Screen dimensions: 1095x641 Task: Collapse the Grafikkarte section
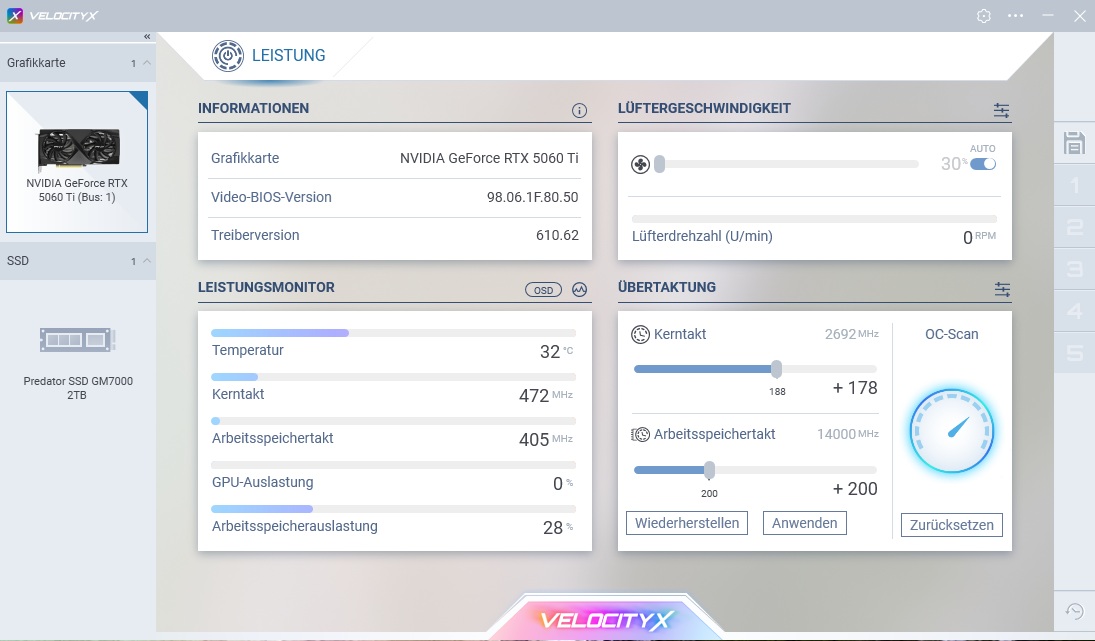[x=147, y=63]
